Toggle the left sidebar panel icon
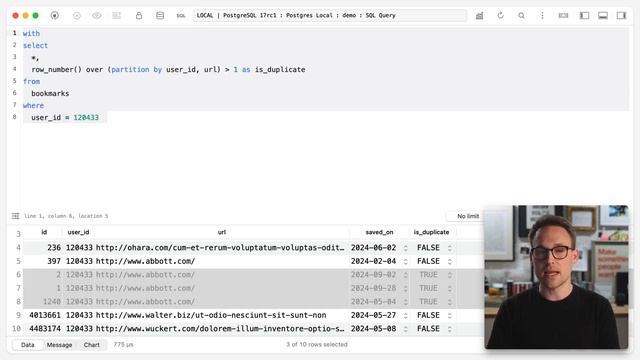The image size is (640, 360). (584, 16)
